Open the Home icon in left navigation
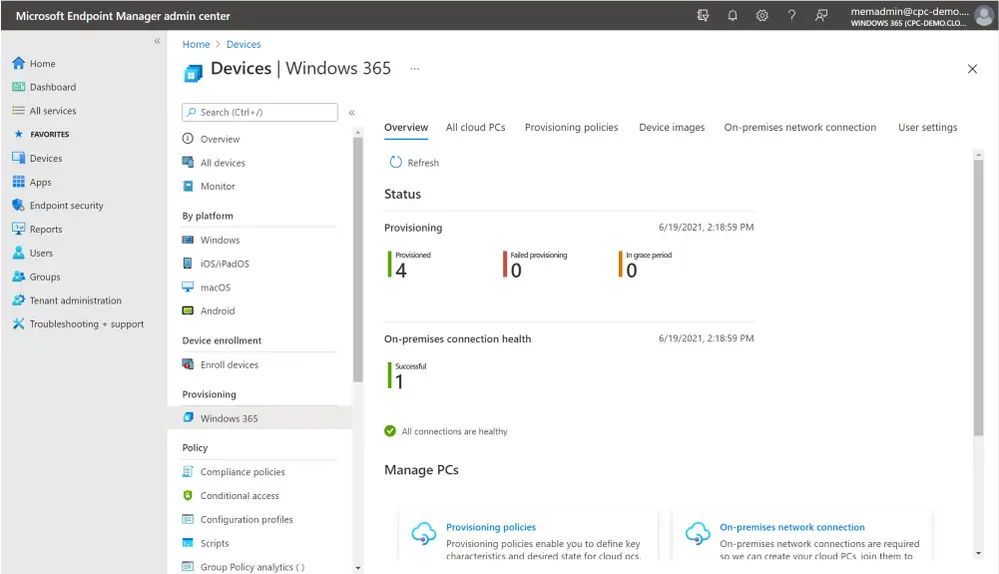 pyautogui.click(x=18, y=63)
